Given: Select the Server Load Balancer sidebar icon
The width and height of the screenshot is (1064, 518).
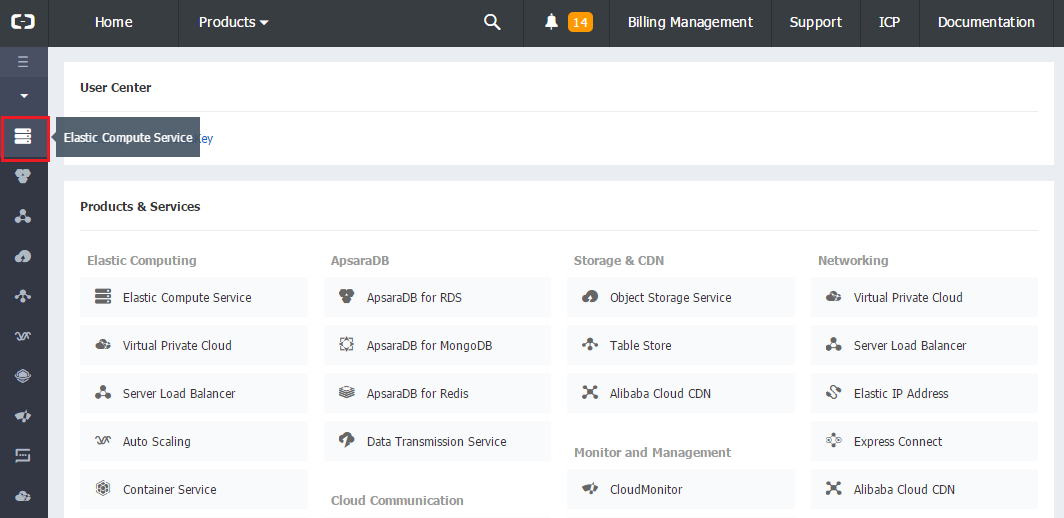Looking at the screenshot, I should click(x=23, y=216).
